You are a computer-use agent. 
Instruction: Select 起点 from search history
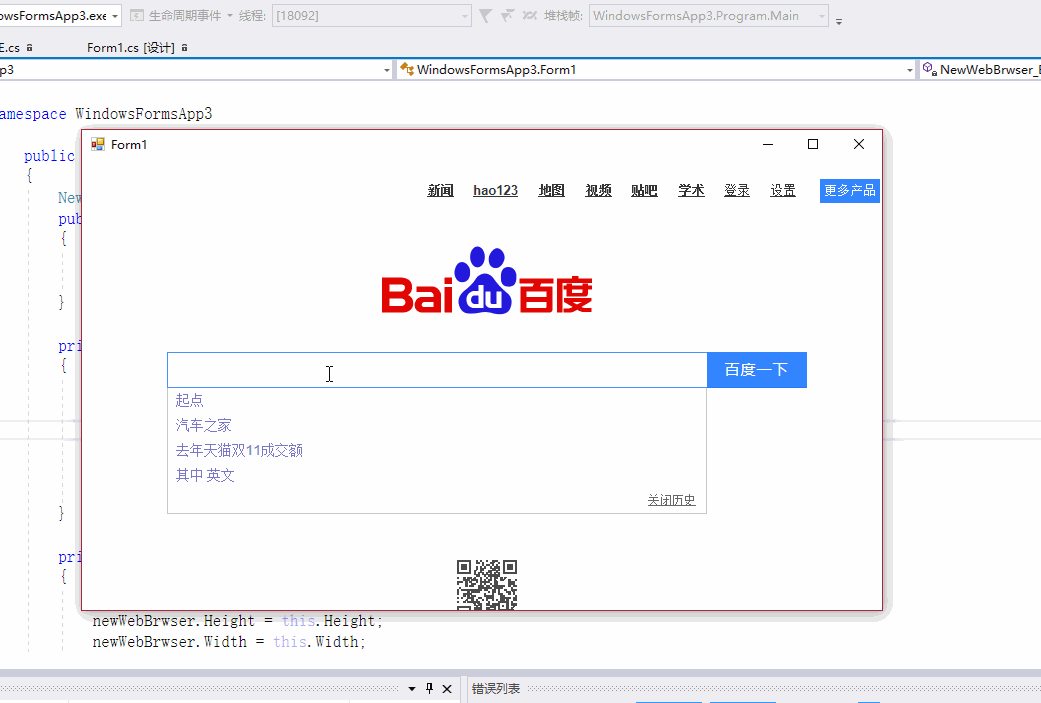click(189, 400)
